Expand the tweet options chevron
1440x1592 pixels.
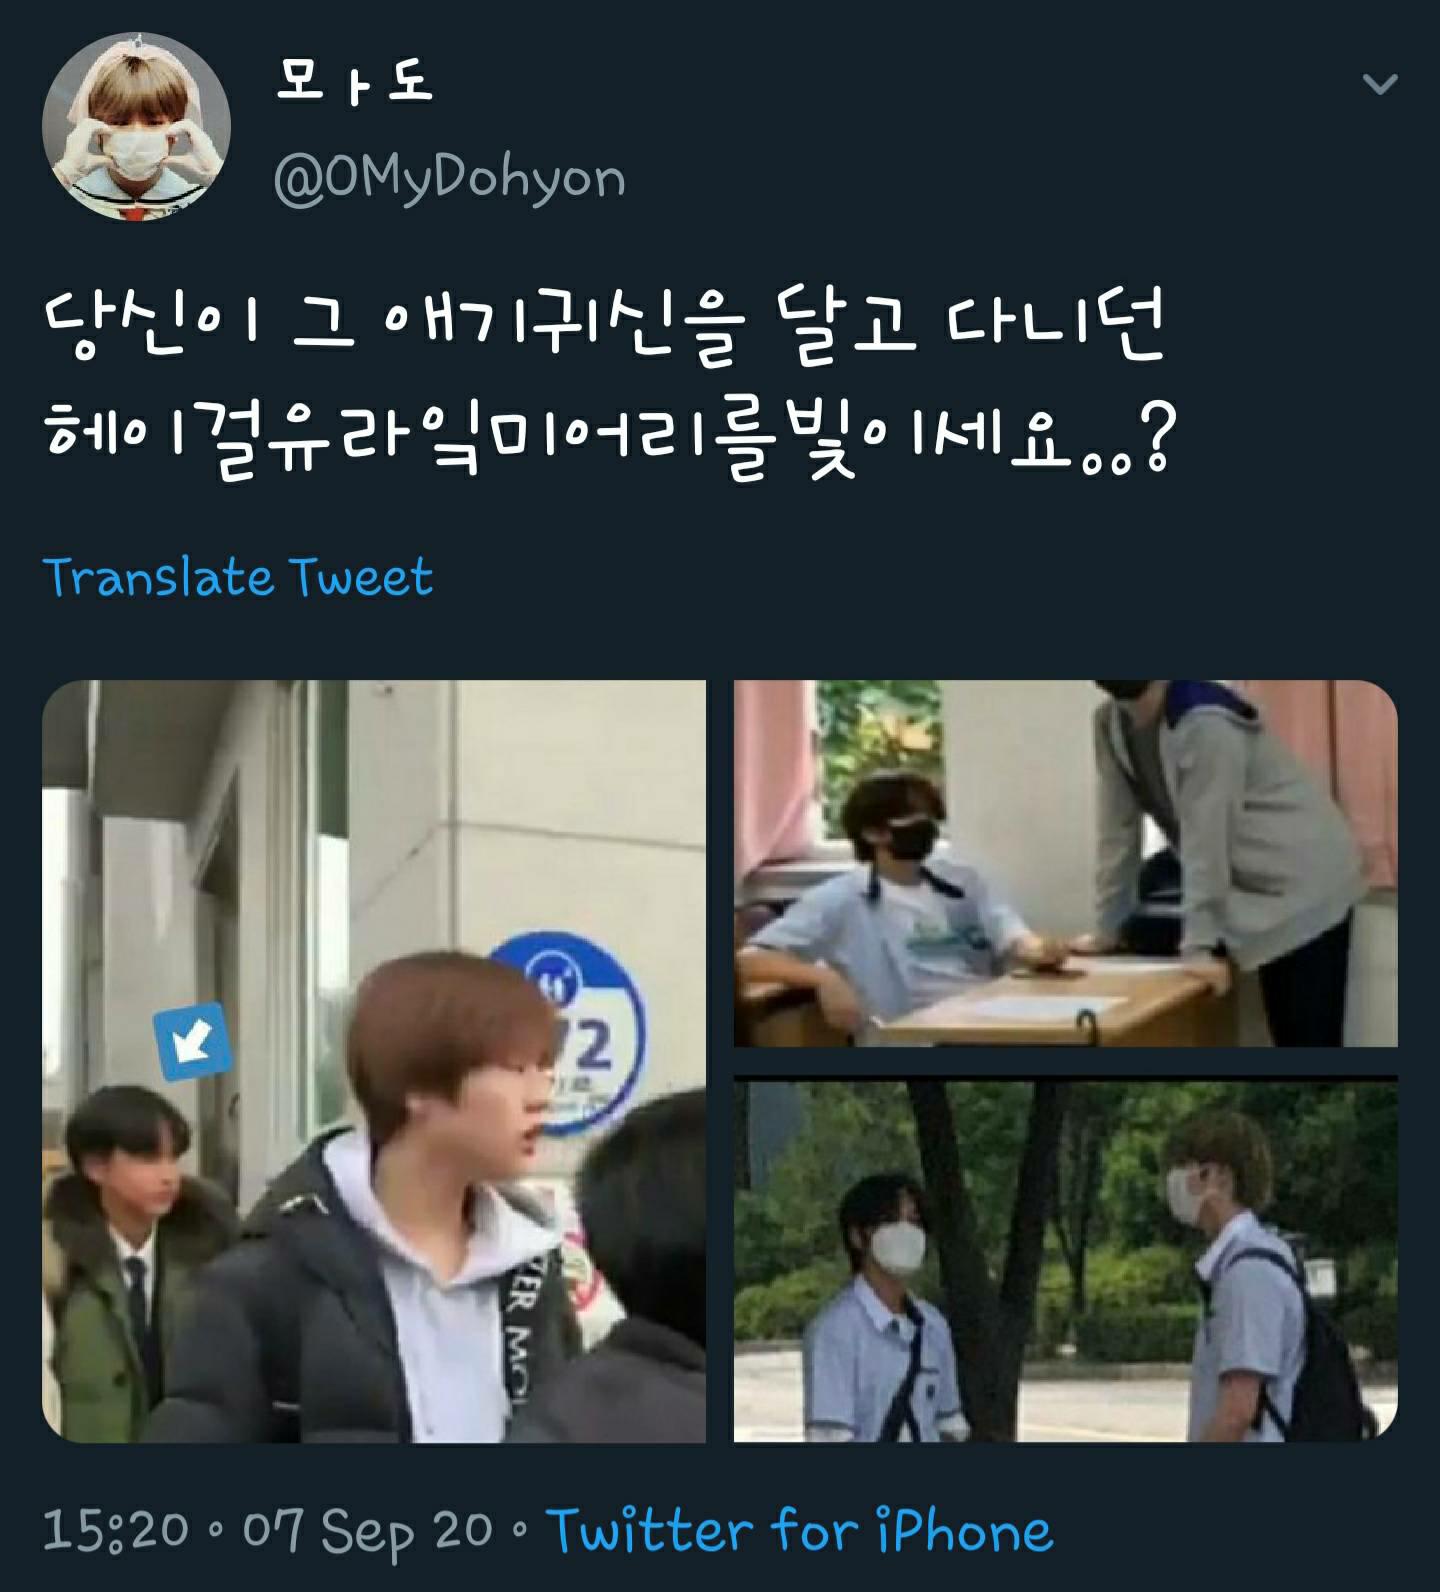coord(1380,84)
